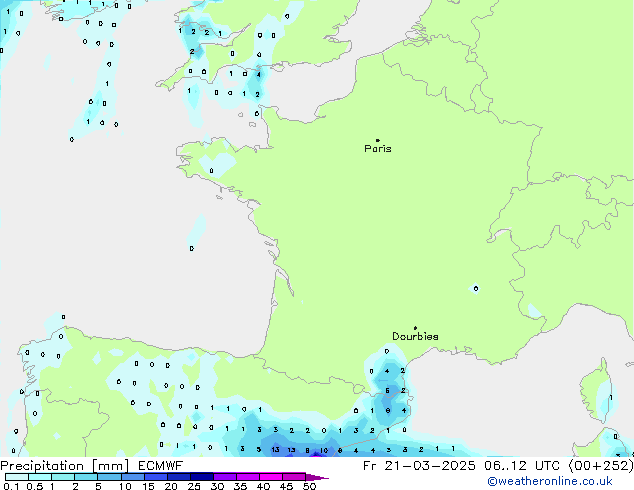The width and height of the screenshot is (634, 490).
Task: Select the '(00+252)' forecast offset
Action: 600,466
